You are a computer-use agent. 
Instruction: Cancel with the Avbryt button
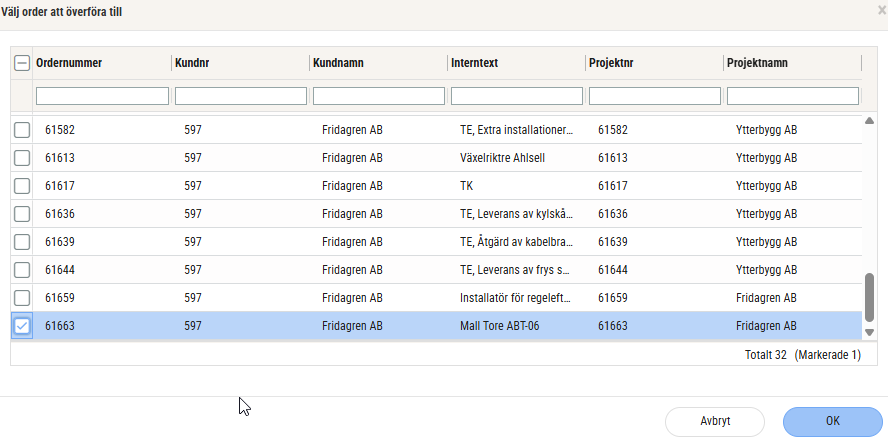(x=714, y=421)
